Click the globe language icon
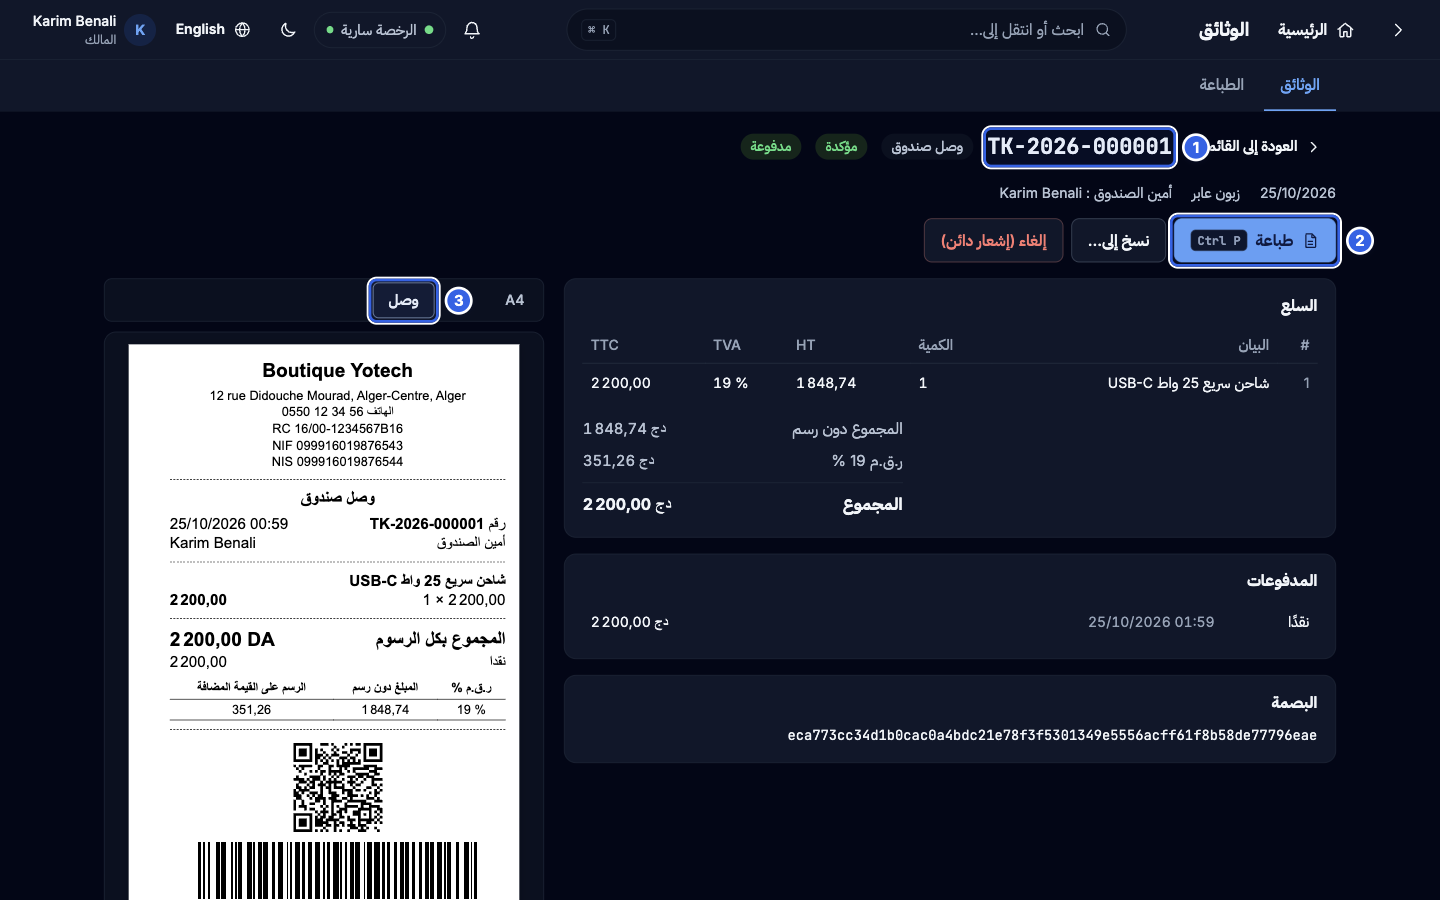Screen dimensions: 1440x900 (x=242, y=30)
